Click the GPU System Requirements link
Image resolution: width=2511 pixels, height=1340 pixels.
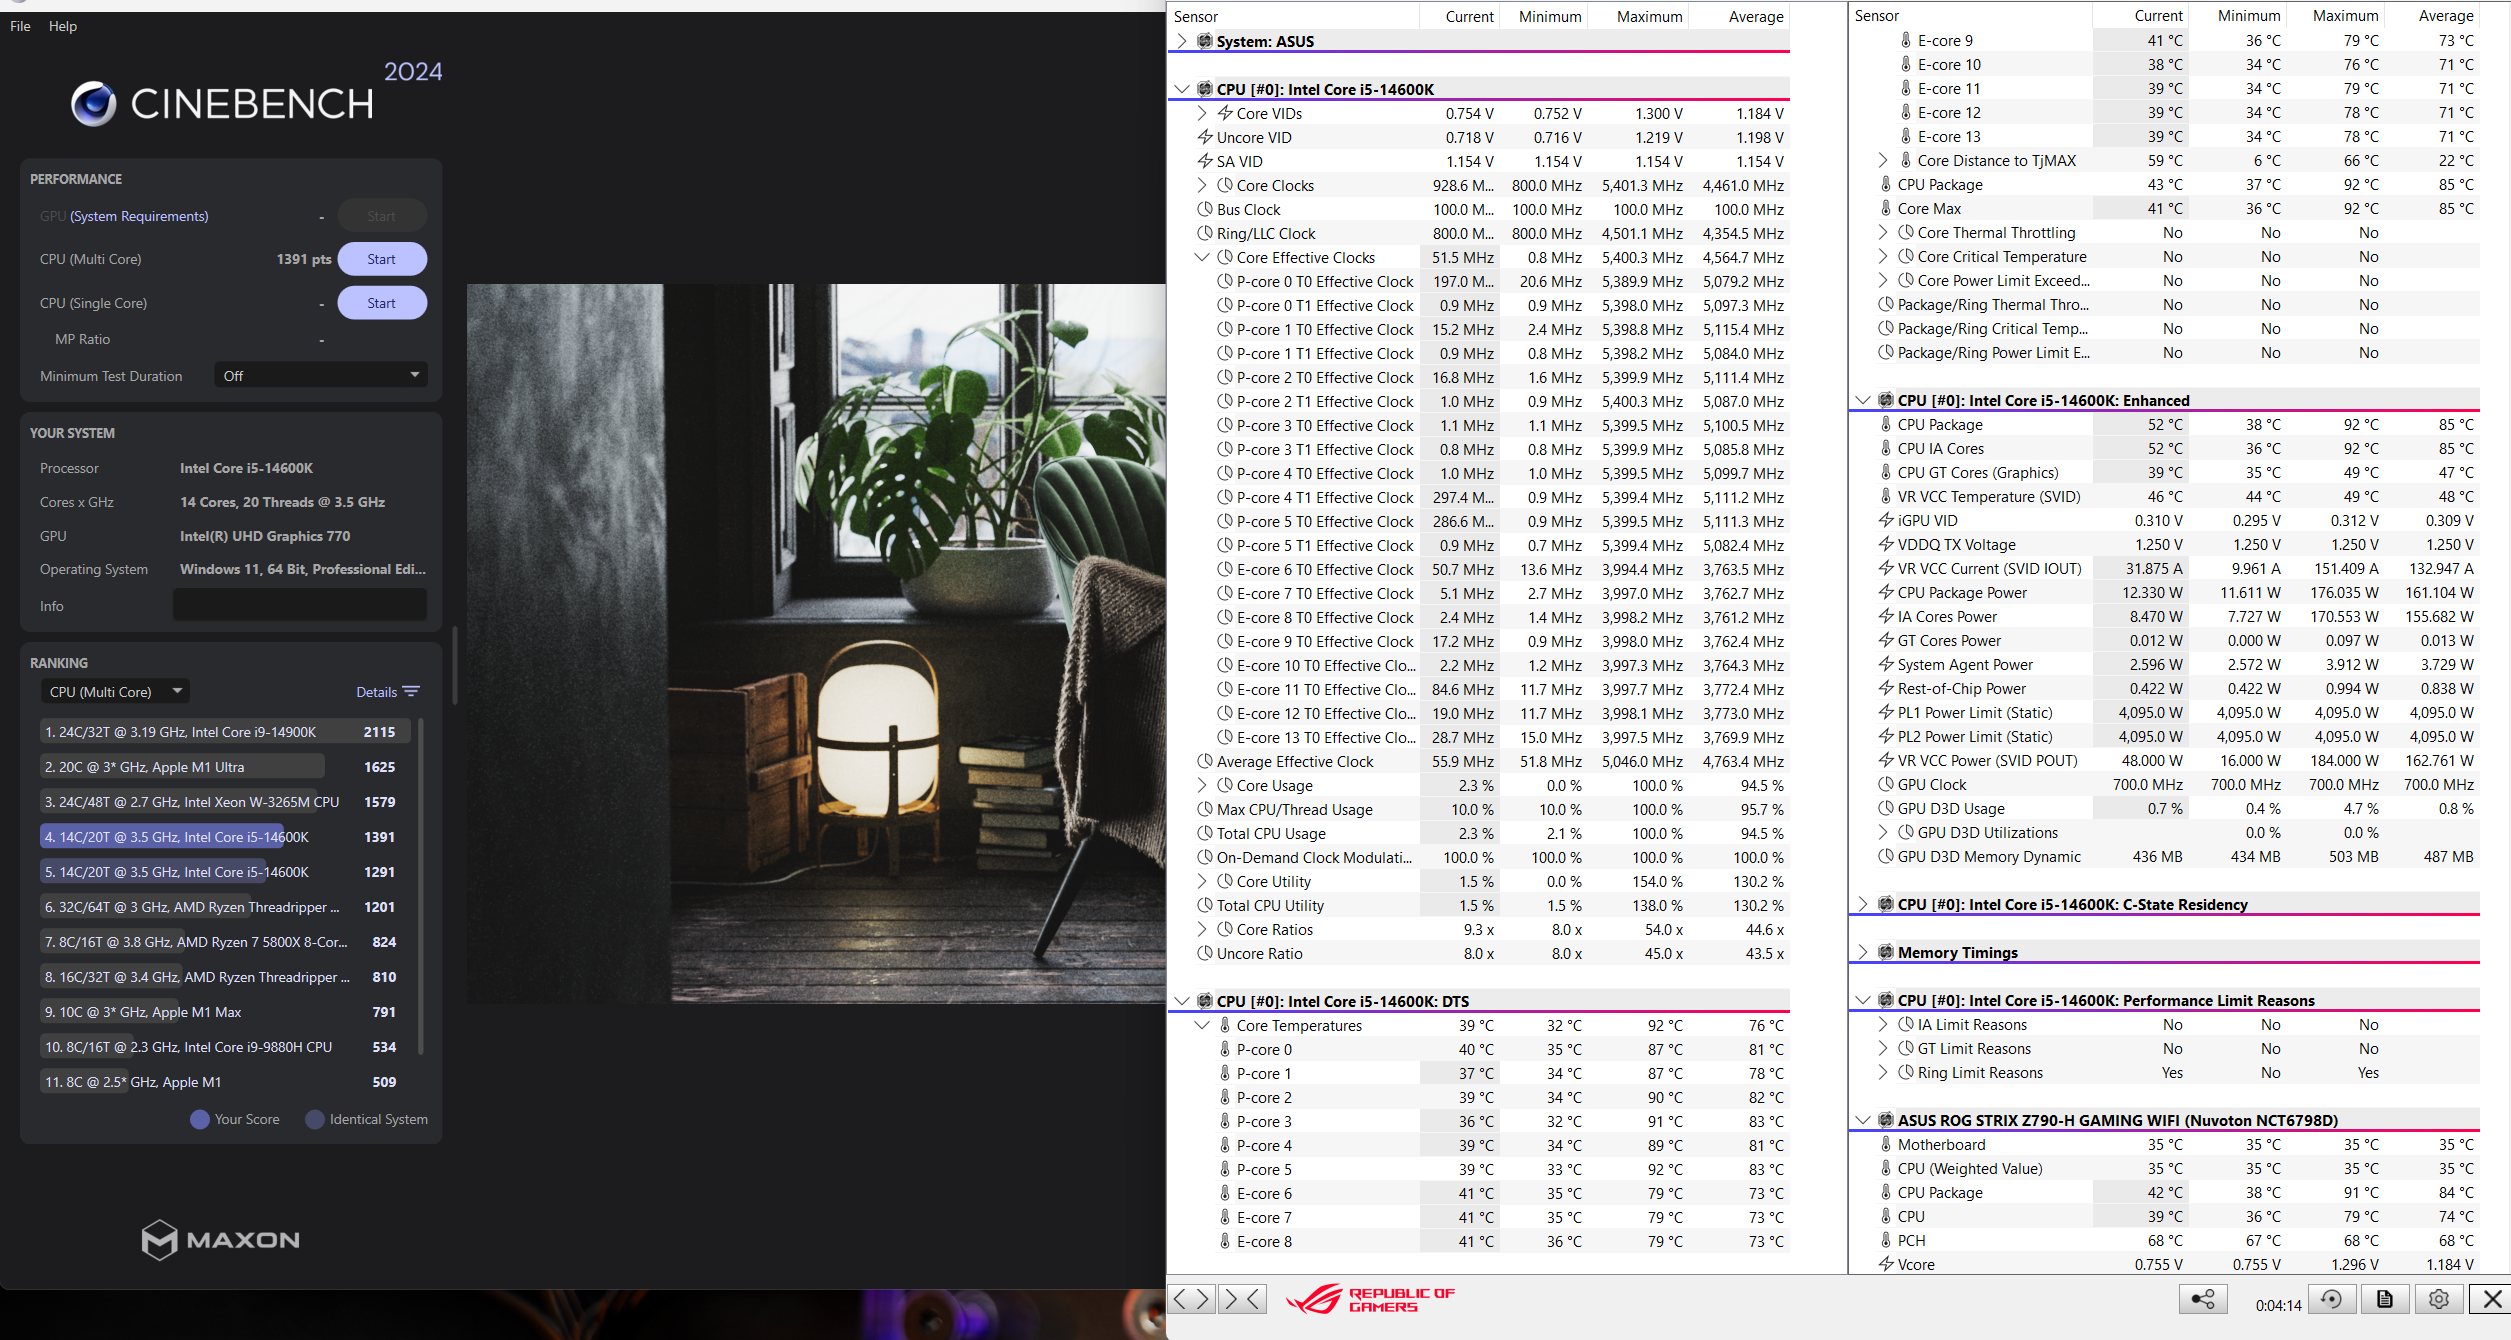(139, 216)
